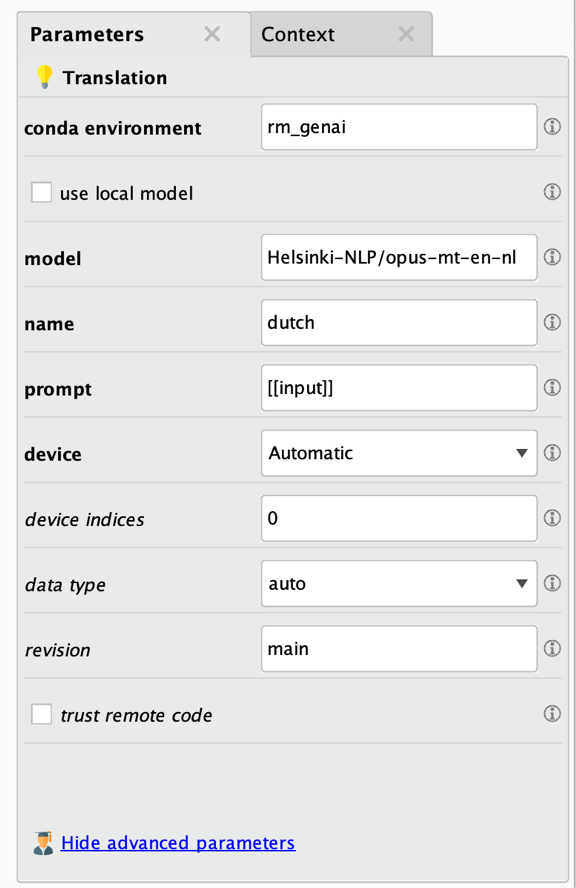This screenshot has width=576, height=888.
Task: Click the advanced parameters worker icon
Action: [43, 842]
